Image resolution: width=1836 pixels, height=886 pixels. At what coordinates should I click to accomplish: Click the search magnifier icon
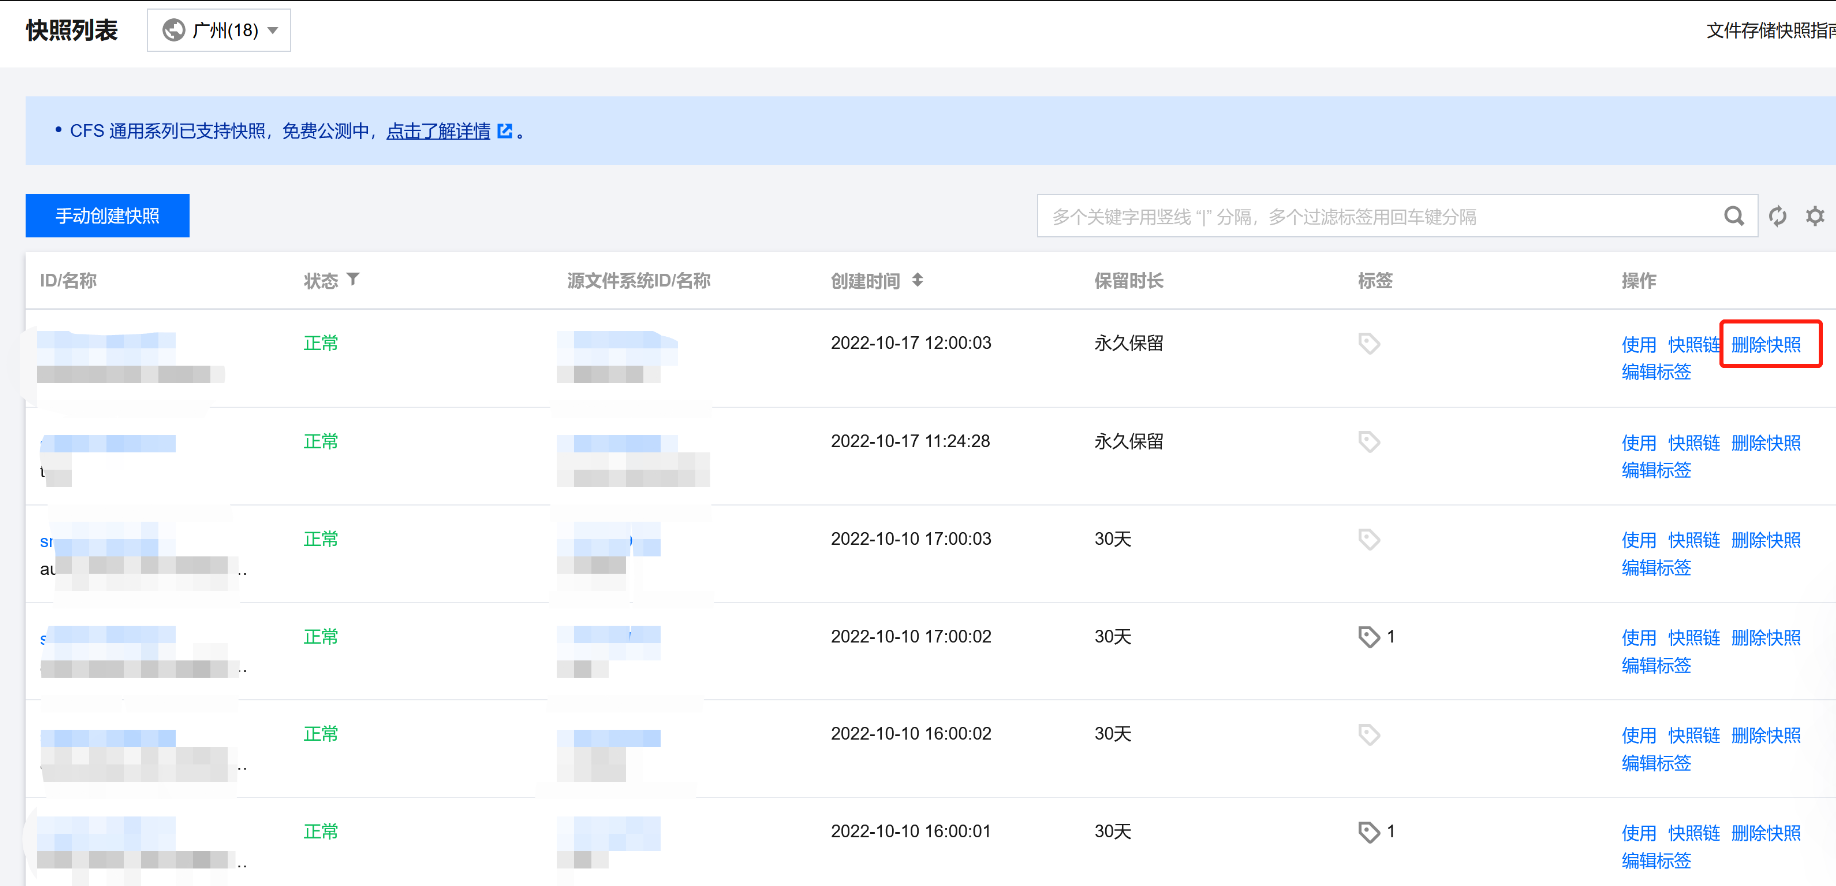1734,216
